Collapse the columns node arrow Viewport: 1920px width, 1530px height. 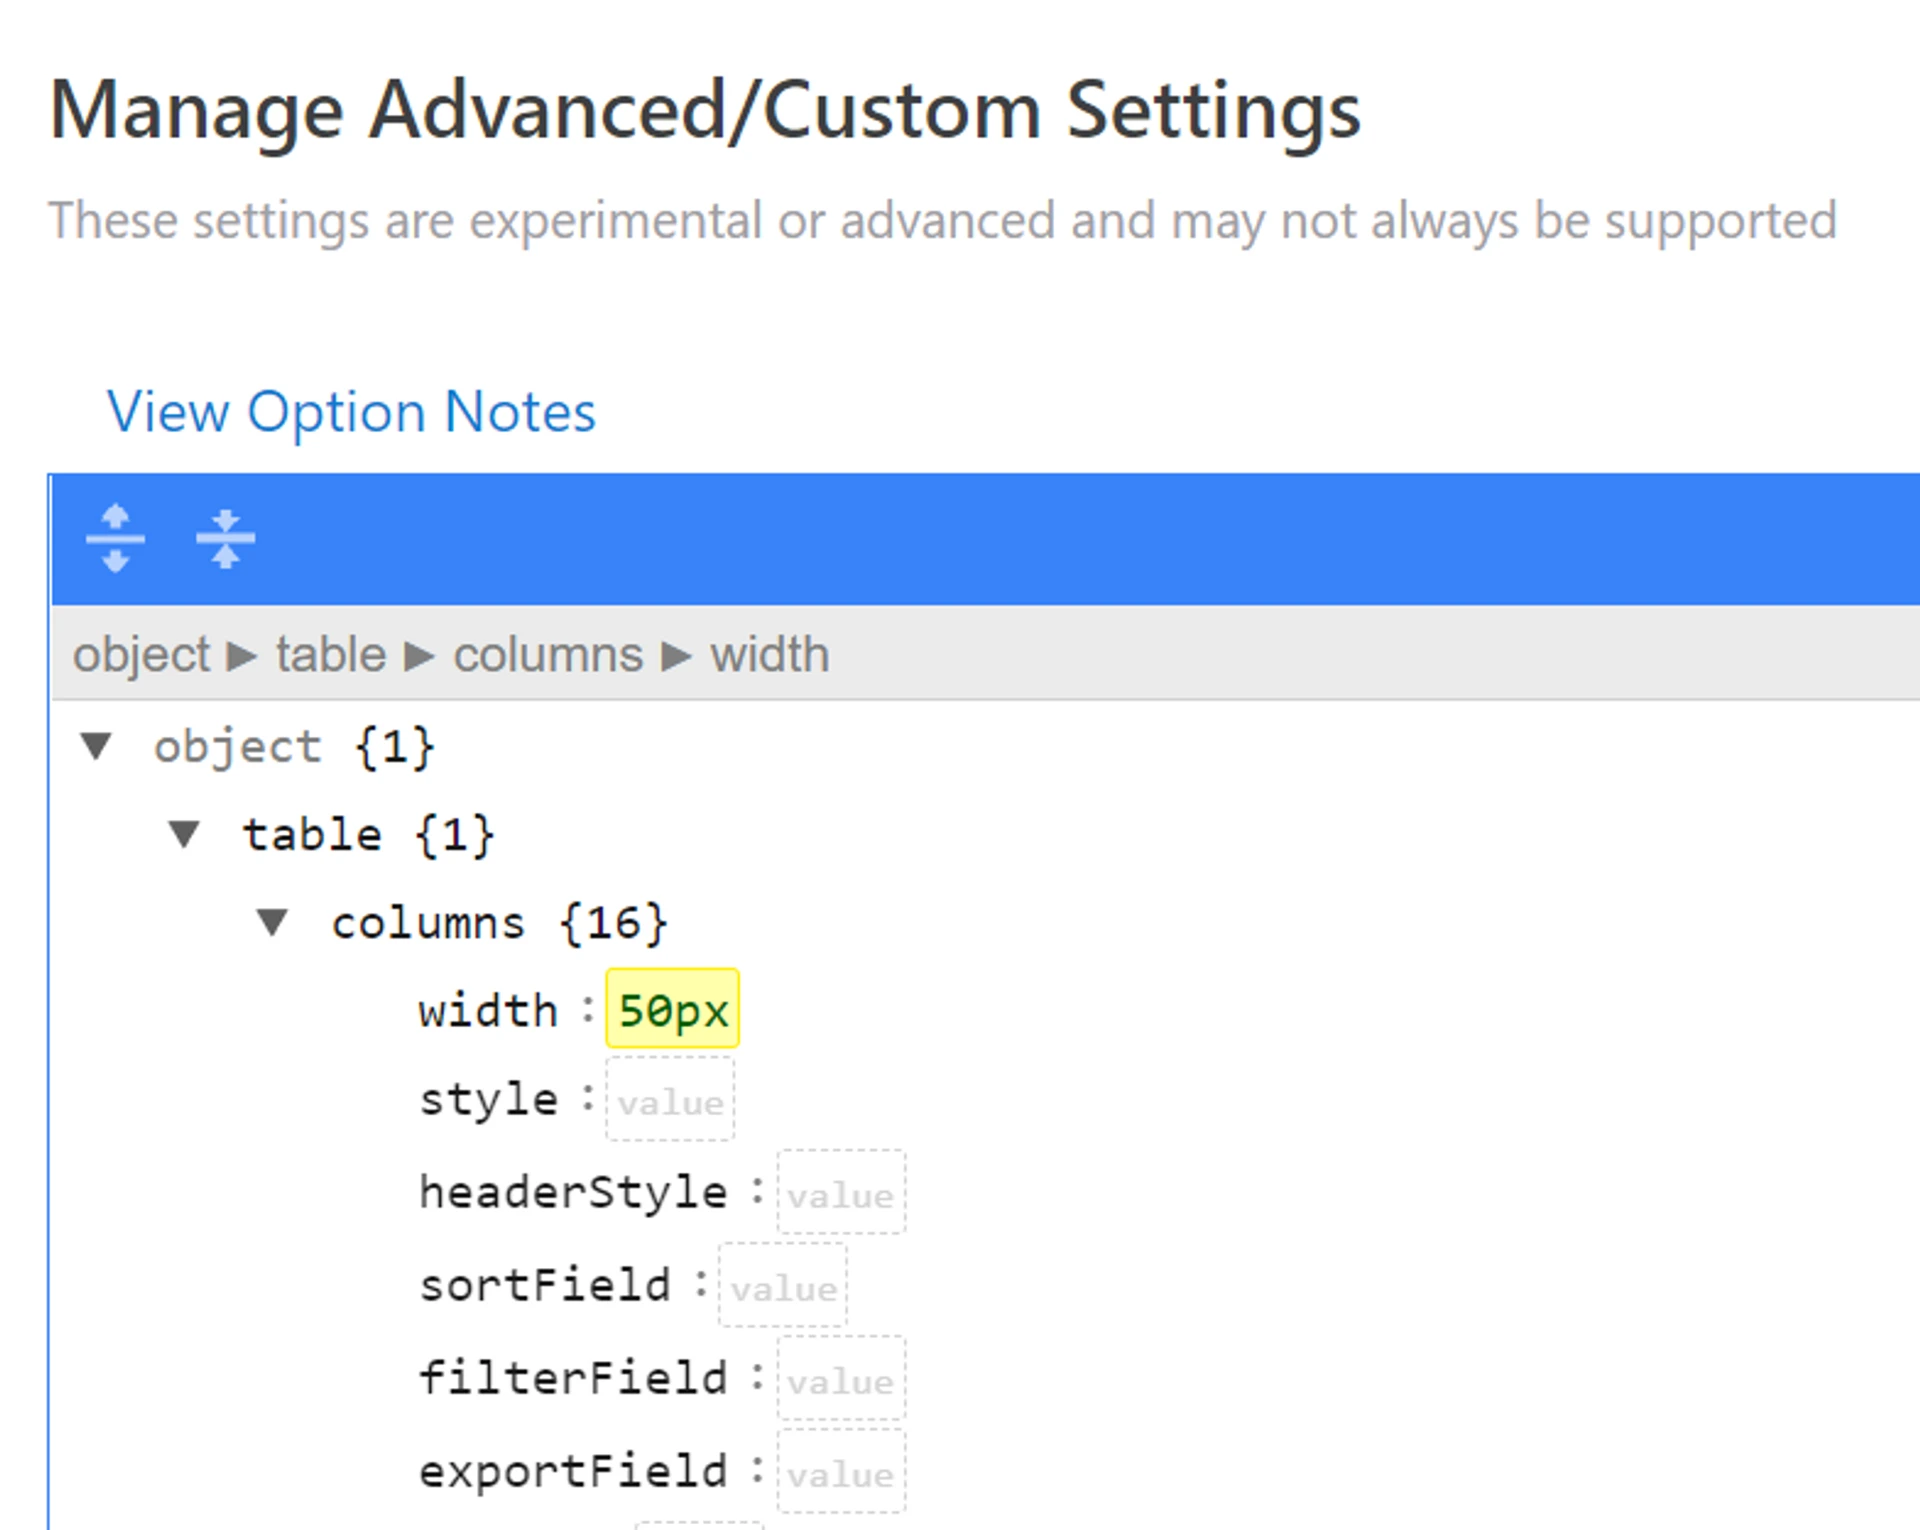tap(272, 921)
